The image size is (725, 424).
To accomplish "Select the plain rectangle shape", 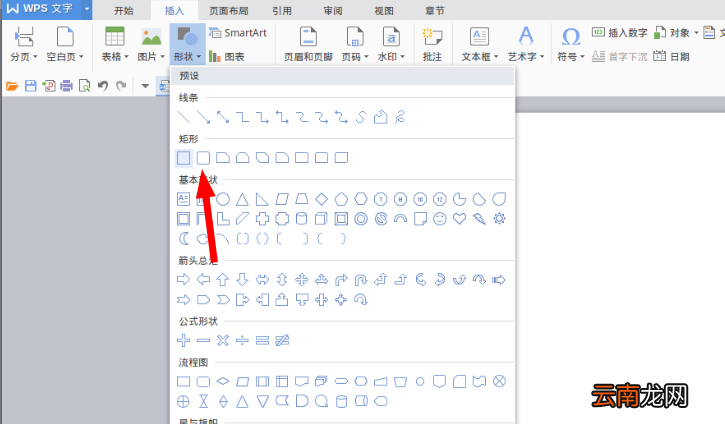I will (x=184, y=158).
